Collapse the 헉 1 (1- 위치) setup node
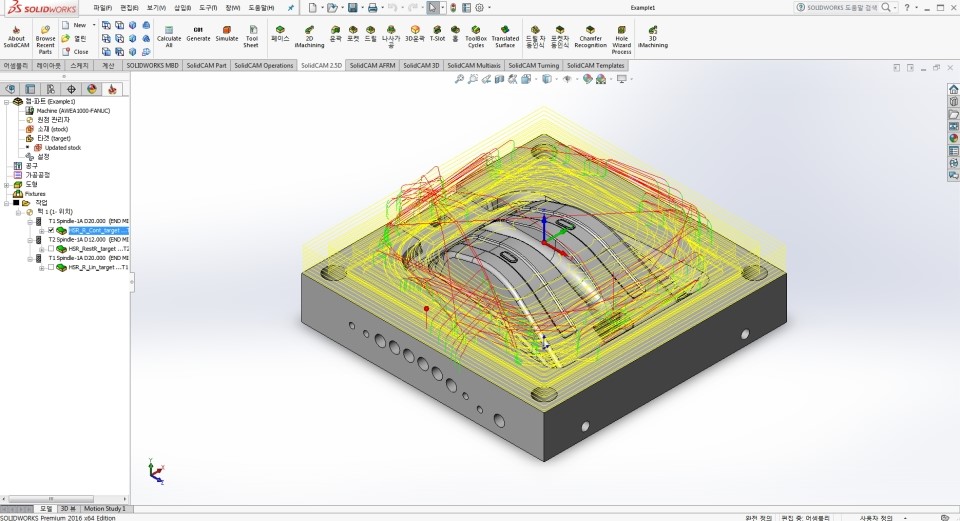This screenshot has height=521, width=960. point(18,212)
